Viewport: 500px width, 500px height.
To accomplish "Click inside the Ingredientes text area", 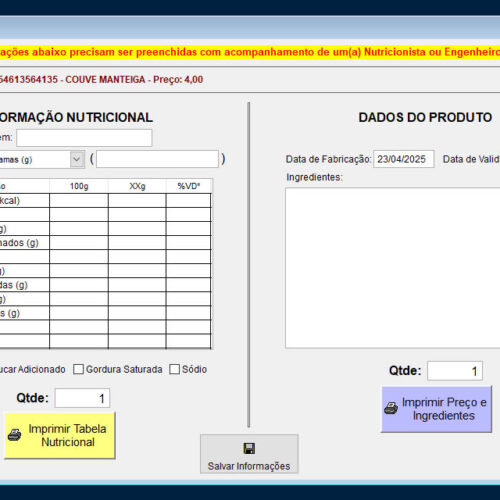I will [393, 268].
